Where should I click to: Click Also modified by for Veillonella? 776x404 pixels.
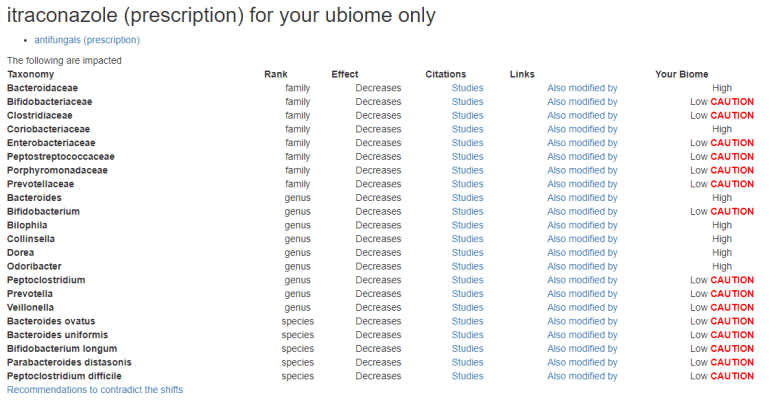coord(582,308)
